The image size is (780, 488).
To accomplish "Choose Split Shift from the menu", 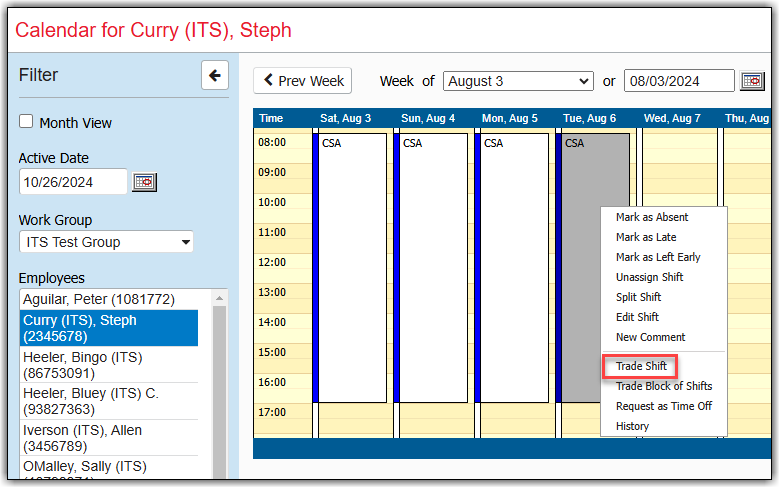I will pyautogui.click(x=638, y=297).
